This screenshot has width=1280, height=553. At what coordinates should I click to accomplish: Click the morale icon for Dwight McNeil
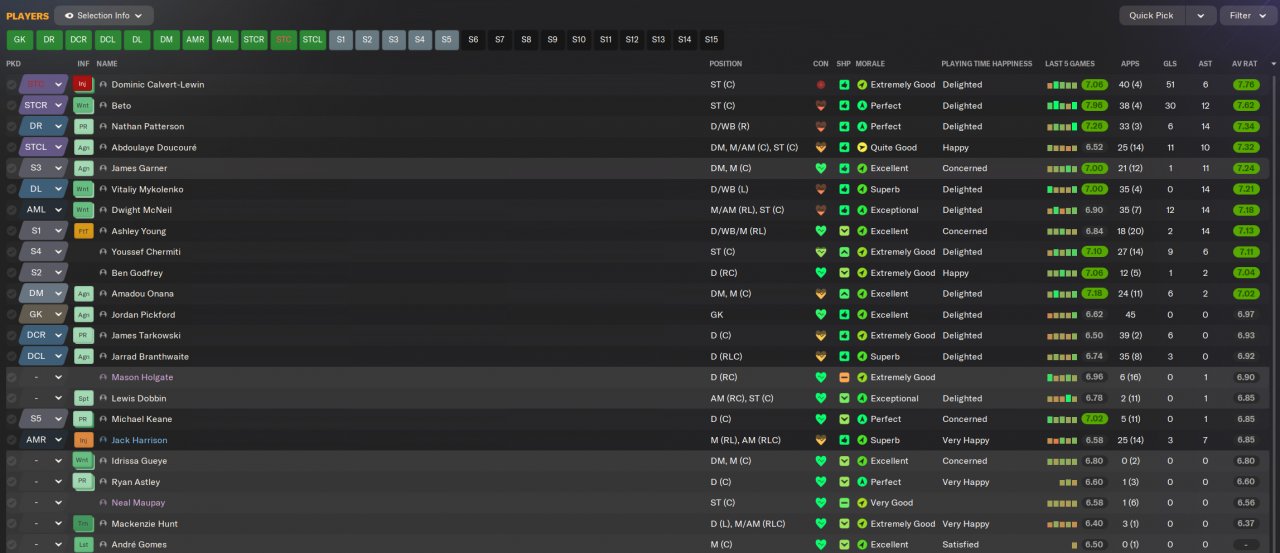pyautogui.click(x=862, y=210)
